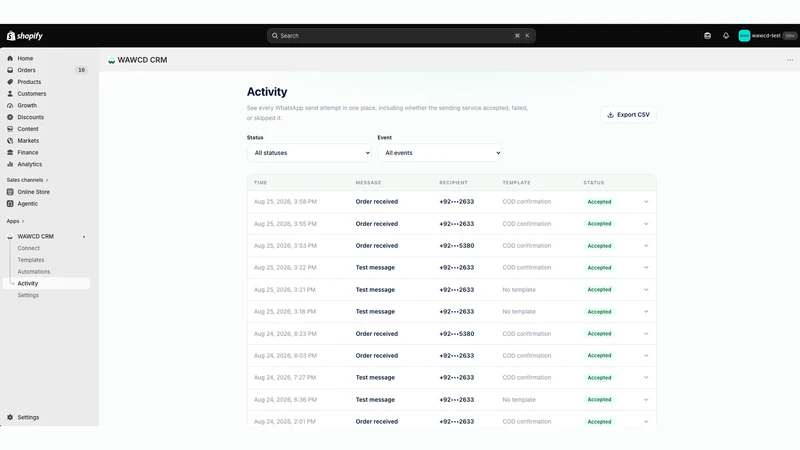Click Test message in 6:36 PM row

(x=375, y=399)
